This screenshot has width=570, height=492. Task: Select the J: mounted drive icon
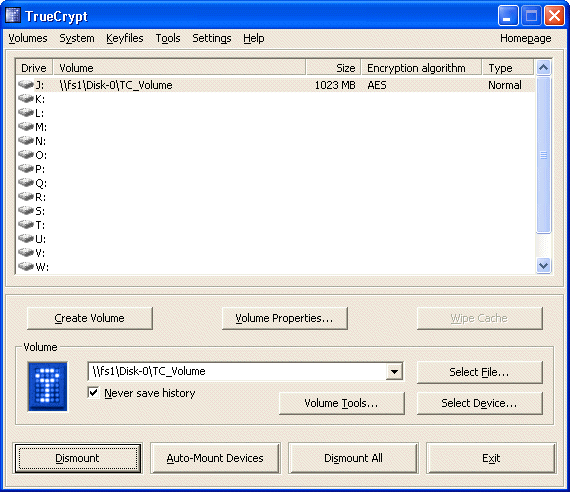[x=26, y=85]
